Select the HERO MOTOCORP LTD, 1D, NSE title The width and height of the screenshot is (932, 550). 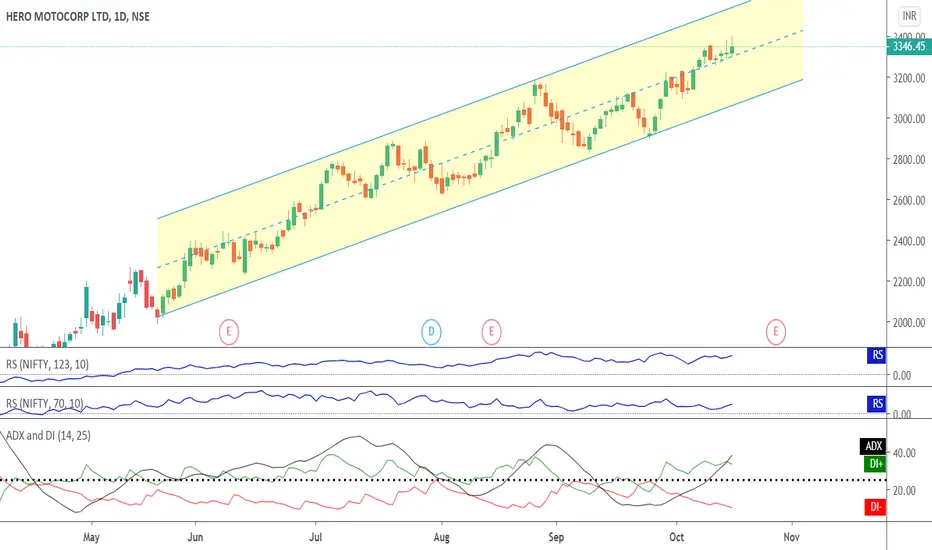tap(78, 17)
